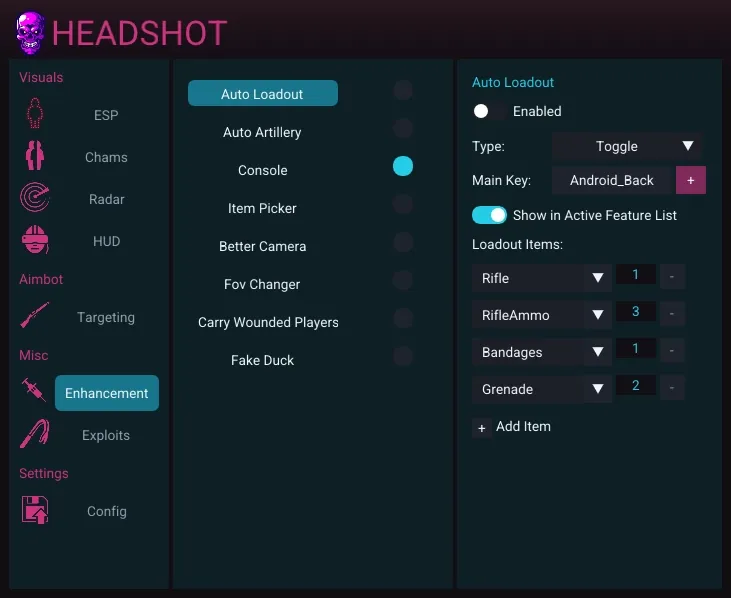The width and height of the screenshot is (731, 598).
Task: Click the Rifle quantity field showing 1
Action: coord(635,275)
